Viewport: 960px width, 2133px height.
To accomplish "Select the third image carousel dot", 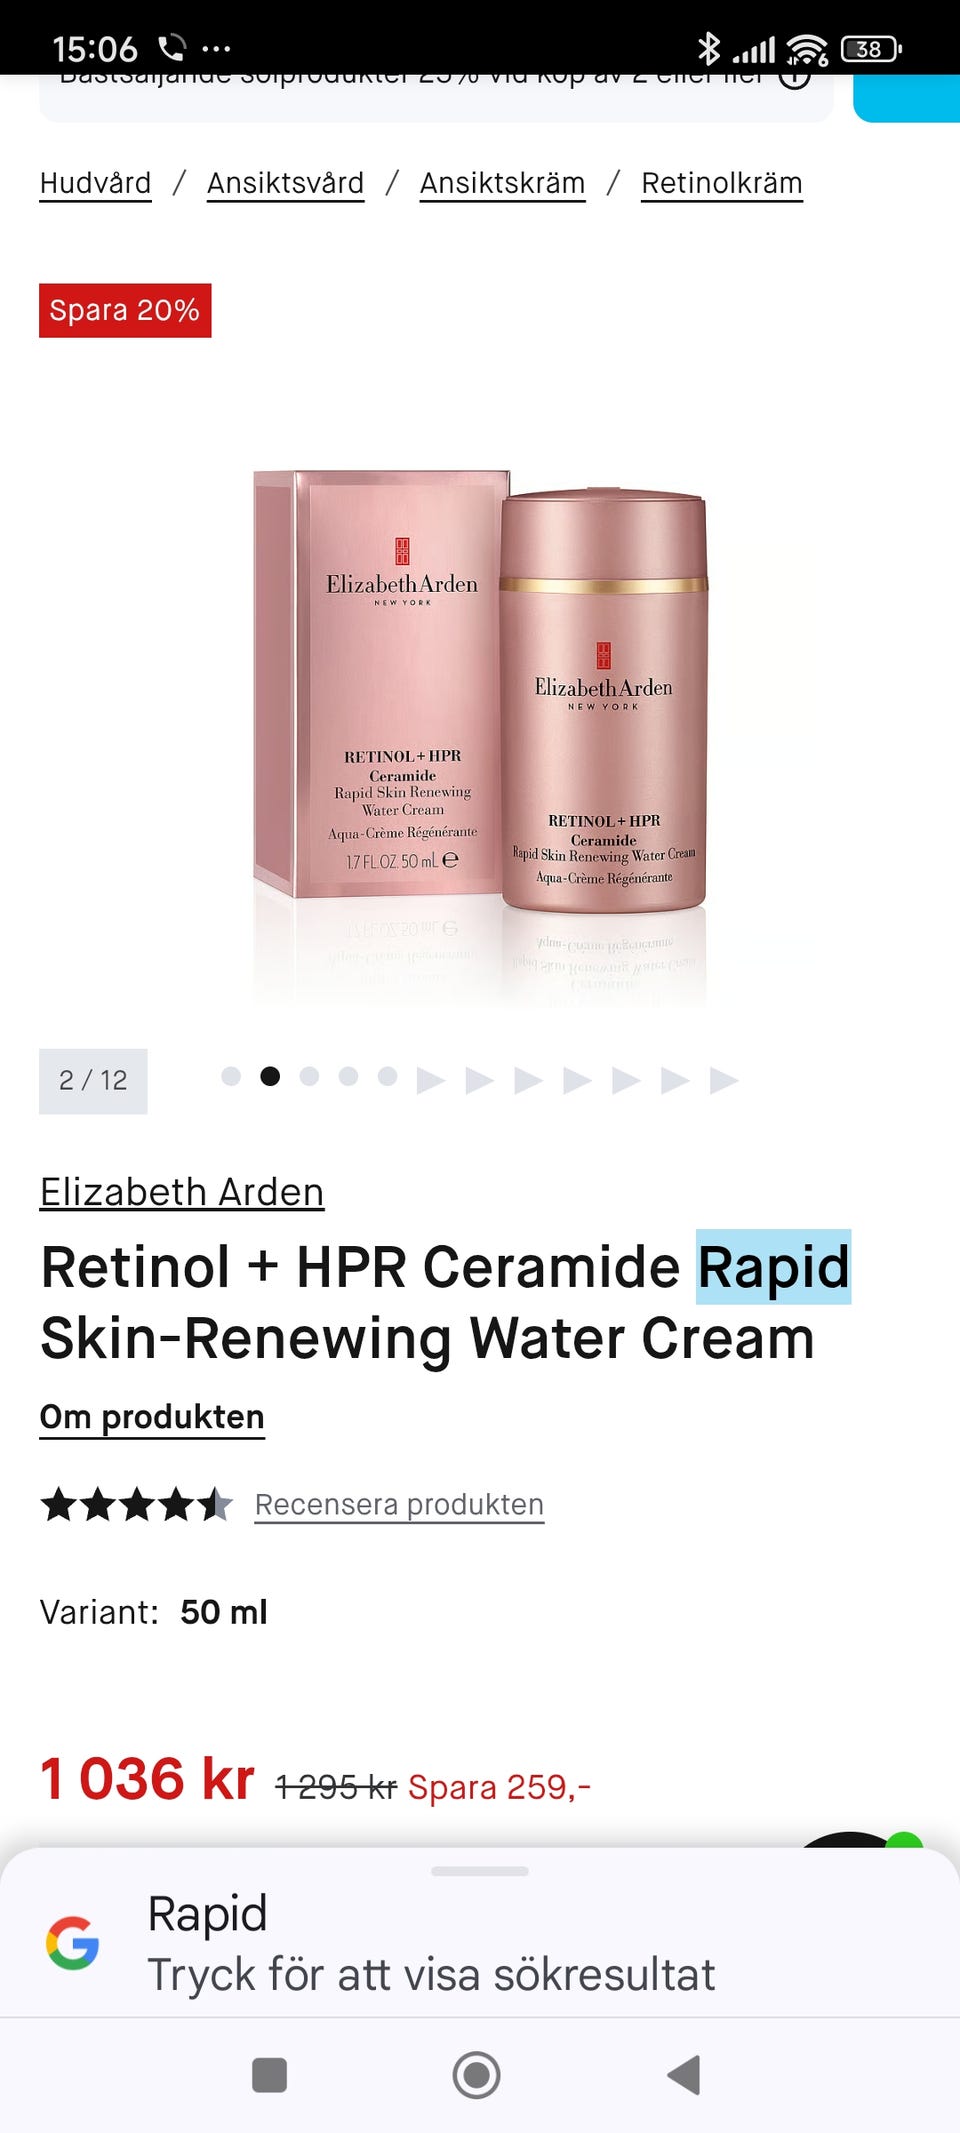I will coord(309,1076).
